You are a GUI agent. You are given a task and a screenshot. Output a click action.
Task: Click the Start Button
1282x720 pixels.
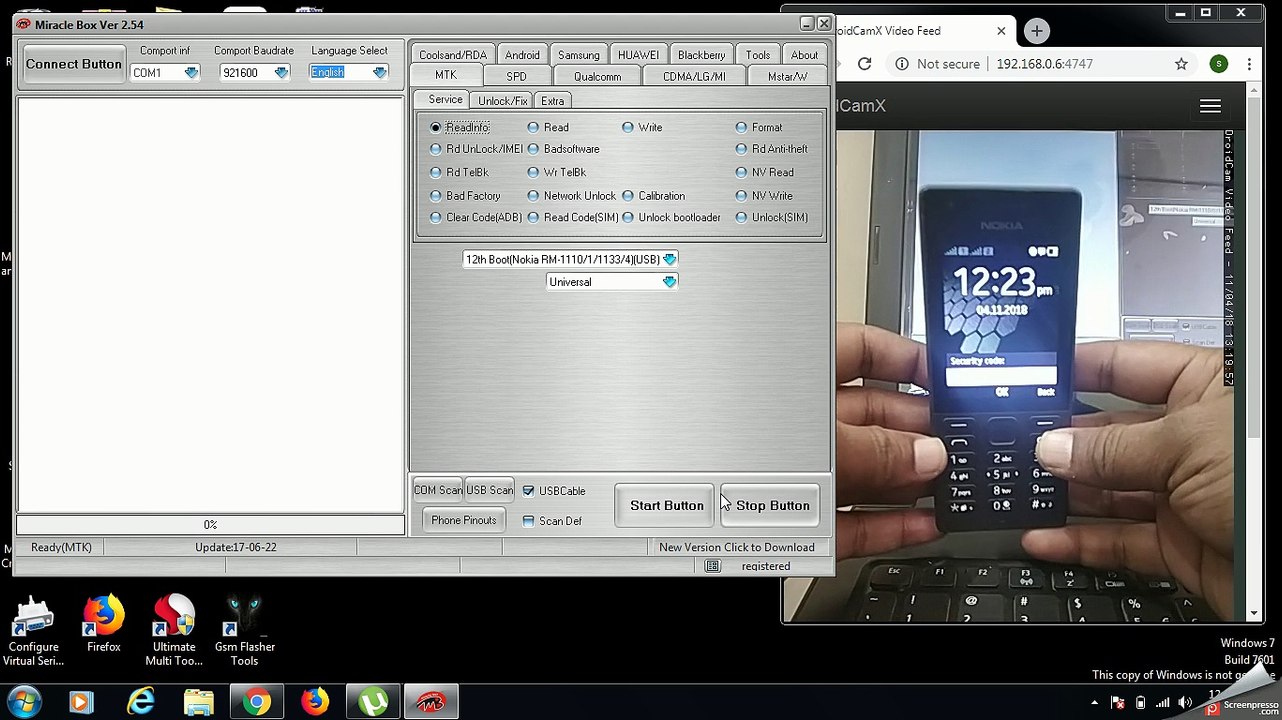pyautogui.click(x=666, y=506)
